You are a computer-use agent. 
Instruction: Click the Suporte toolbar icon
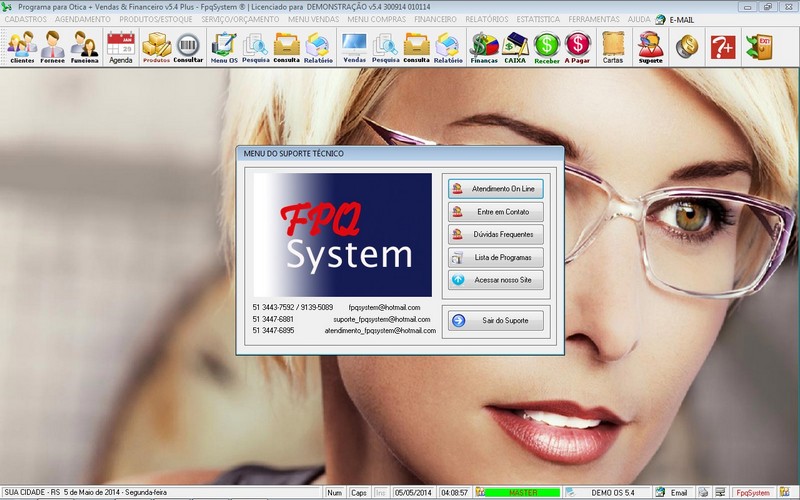point(650,46)
